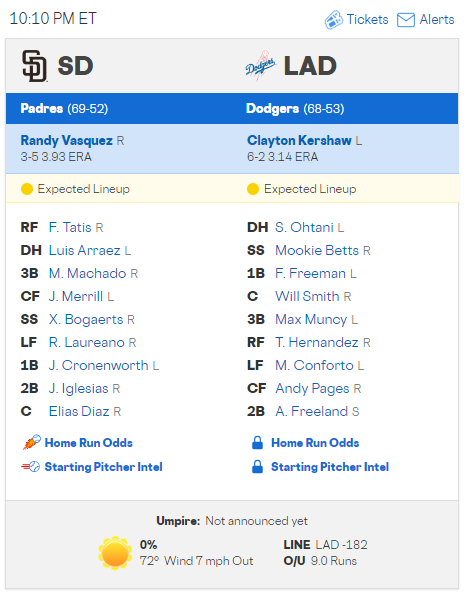Open Padres Home Run Odds link
The image size is (466, 598).
pyautogui.click(x=88, y=443)
